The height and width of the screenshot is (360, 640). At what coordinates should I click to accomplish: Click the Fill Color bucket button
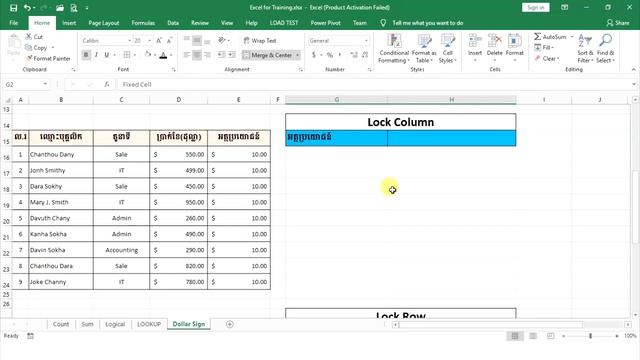[x=148, y=55]
